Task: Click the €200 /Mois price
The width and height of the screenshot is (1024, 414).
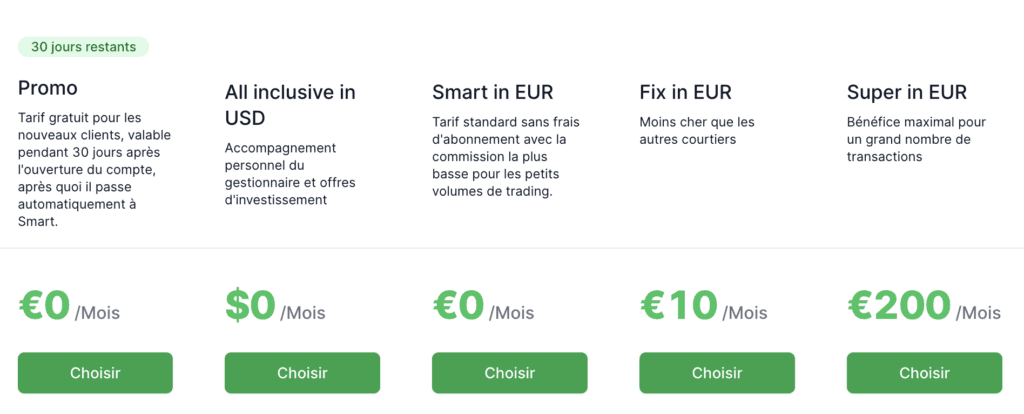Action: point(923,306)
